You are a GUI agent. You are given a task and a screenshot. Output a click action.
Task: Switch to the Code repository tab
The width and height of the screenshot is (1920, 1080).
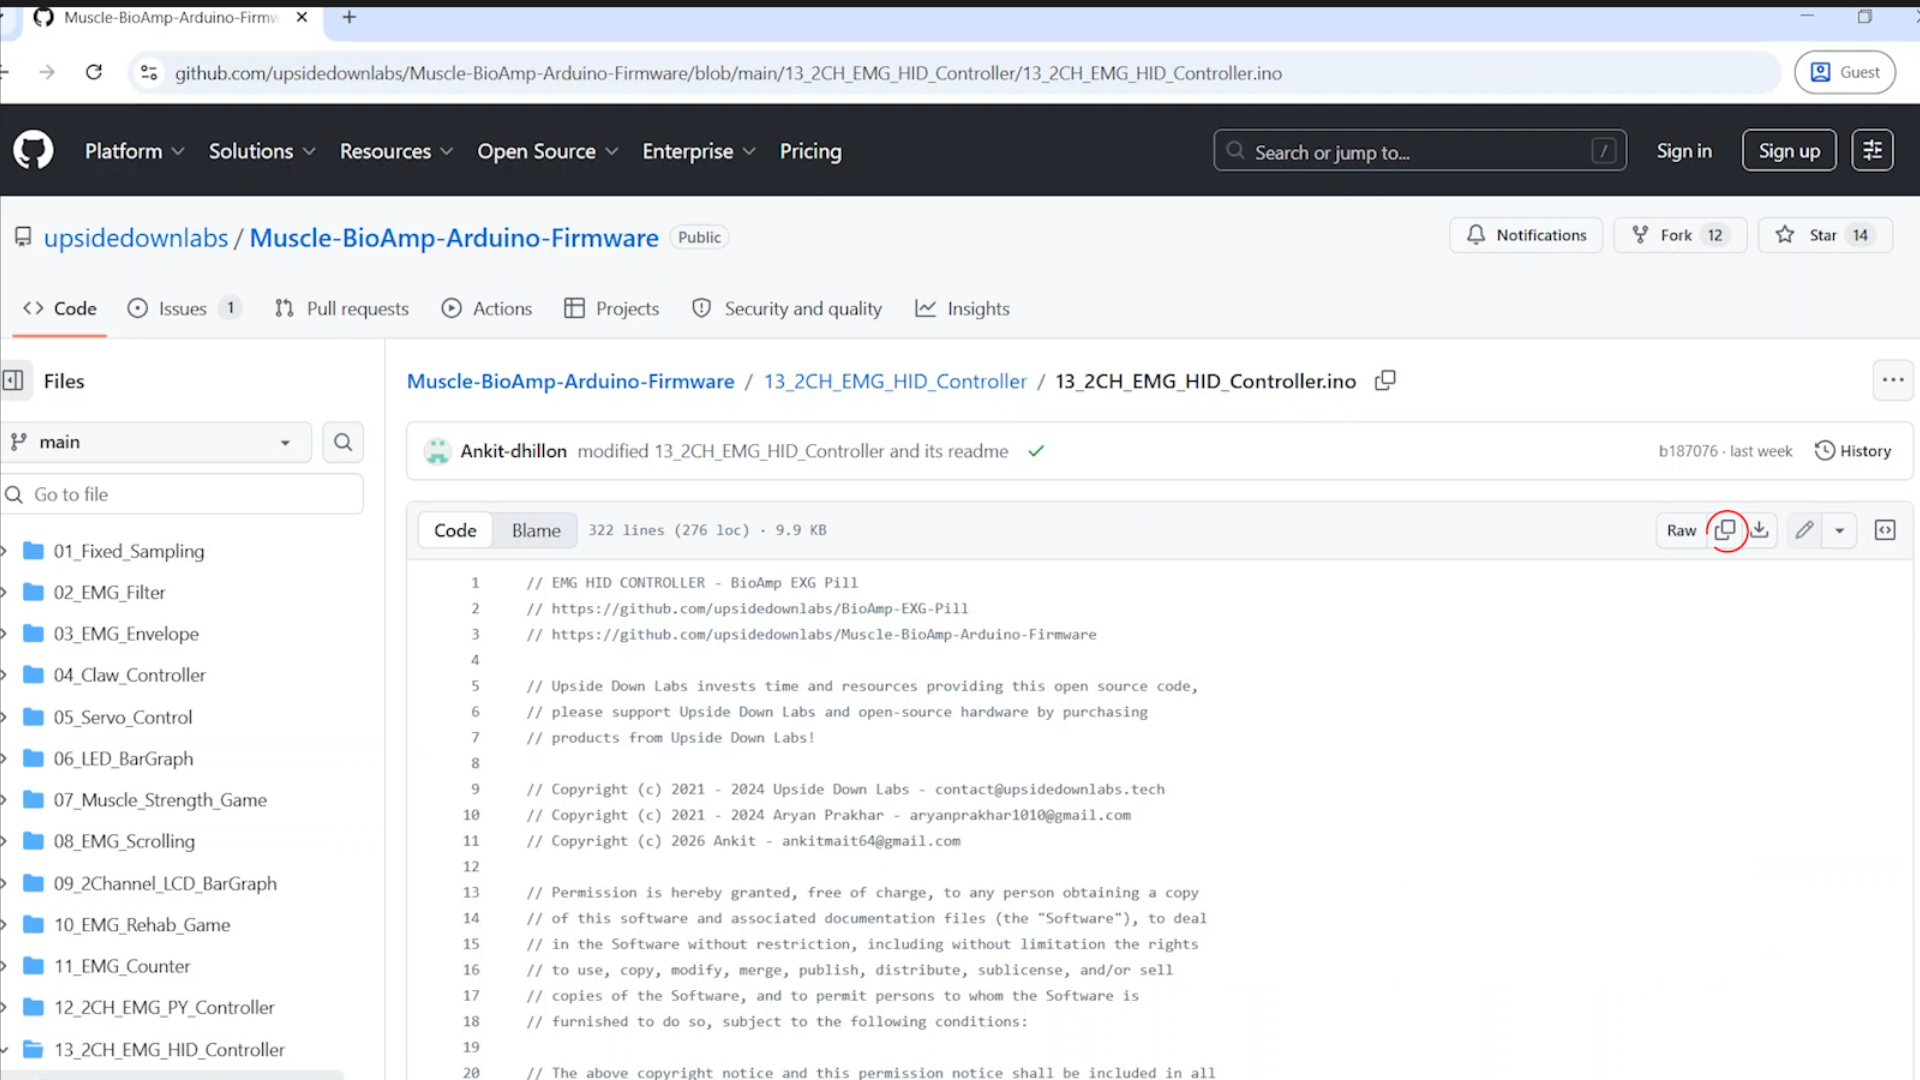(x=60, y=309)
